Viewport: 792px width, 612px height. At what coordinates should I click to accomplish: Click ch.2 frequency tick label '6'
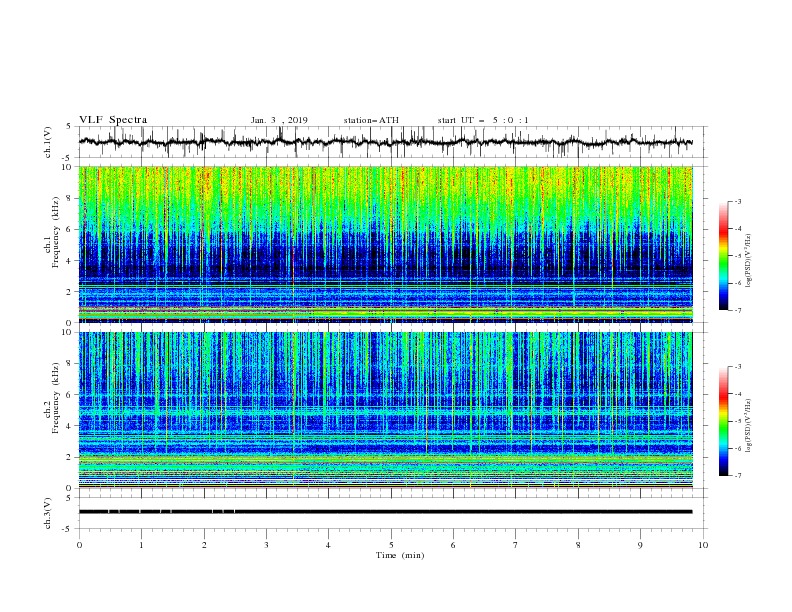coord(70,395)
